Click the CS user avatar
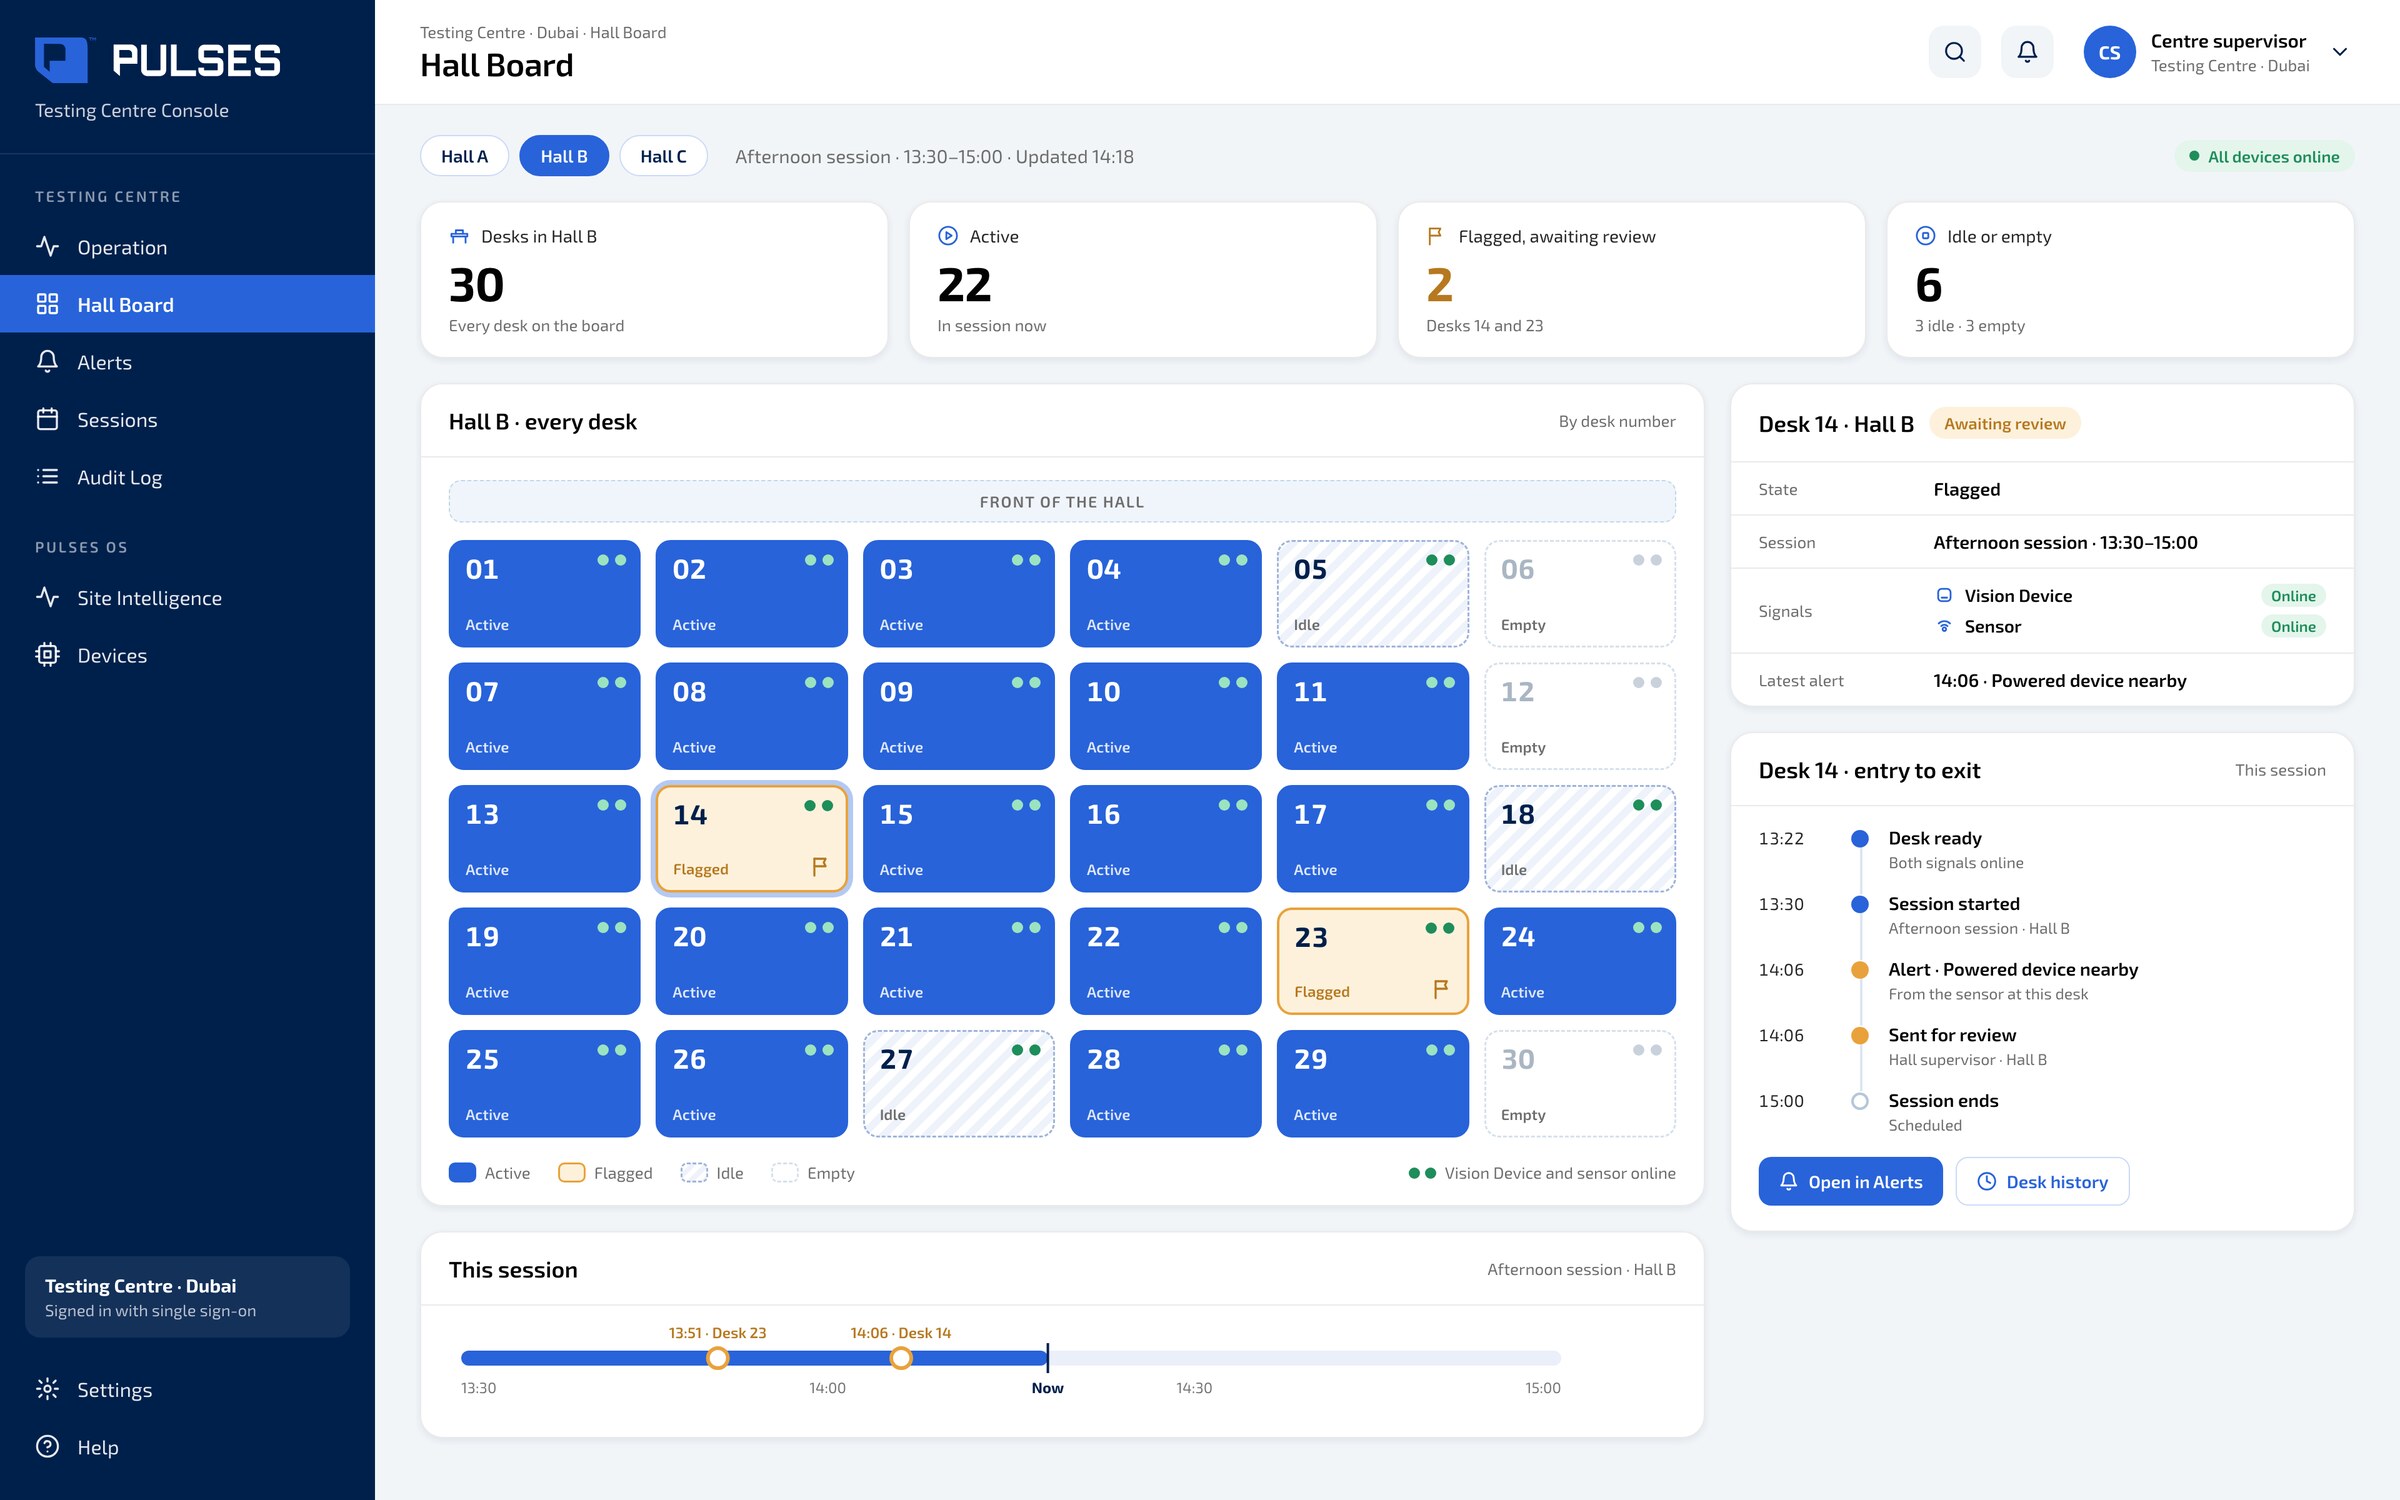 click(2109, 52)
